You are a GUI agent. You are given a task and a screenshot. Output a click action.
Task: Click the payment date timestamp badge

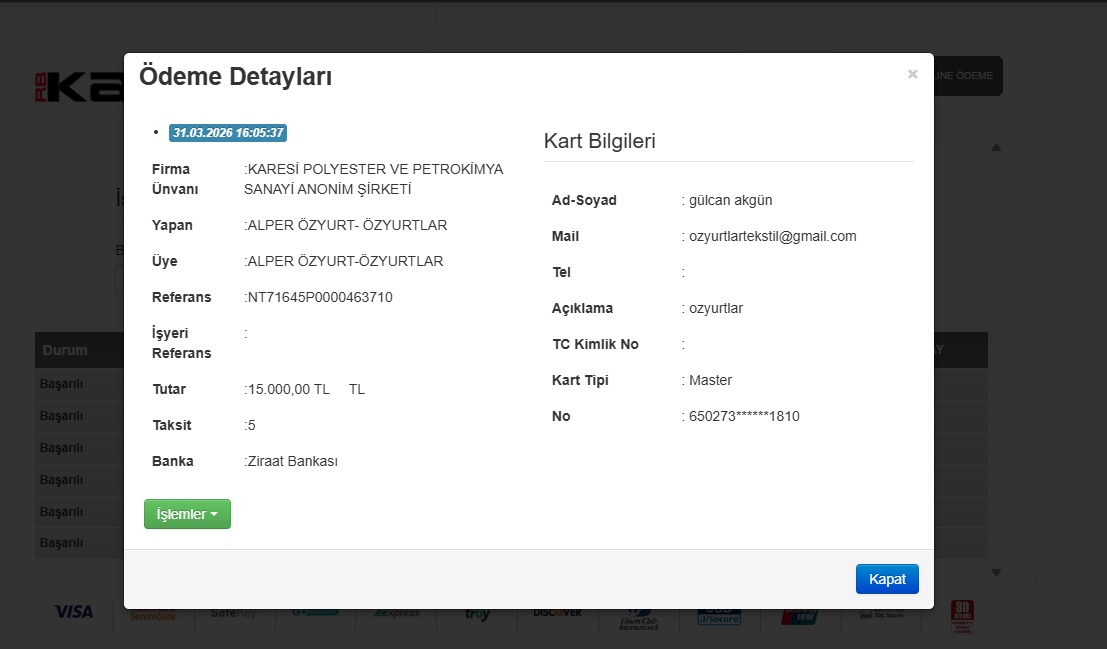click(x=228, y=132)
